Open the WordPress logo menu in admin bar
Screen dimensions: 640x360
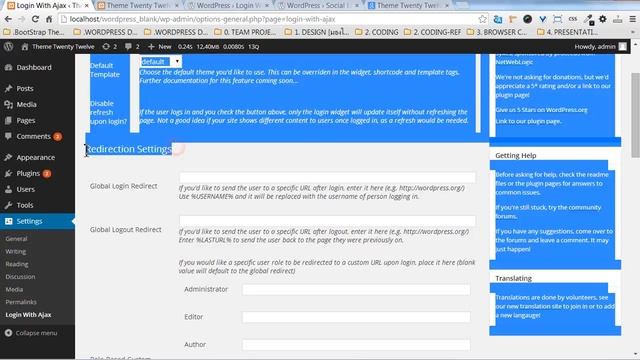pos(8,47)
